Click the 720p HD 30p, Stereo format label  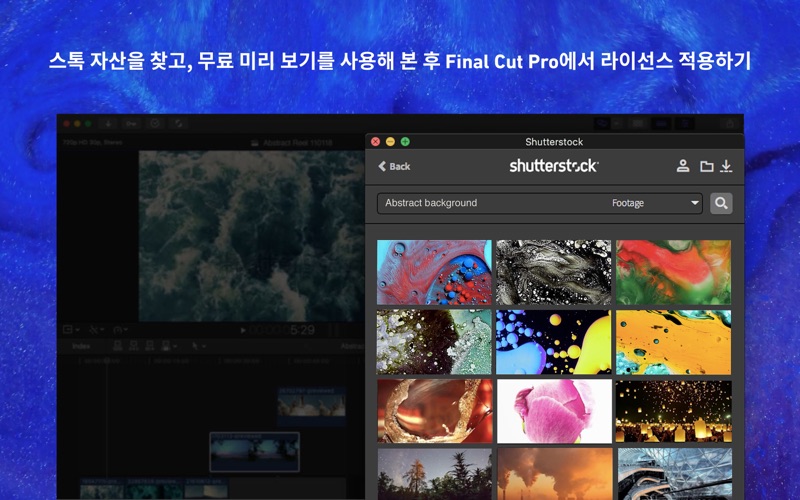coord(92,142)
